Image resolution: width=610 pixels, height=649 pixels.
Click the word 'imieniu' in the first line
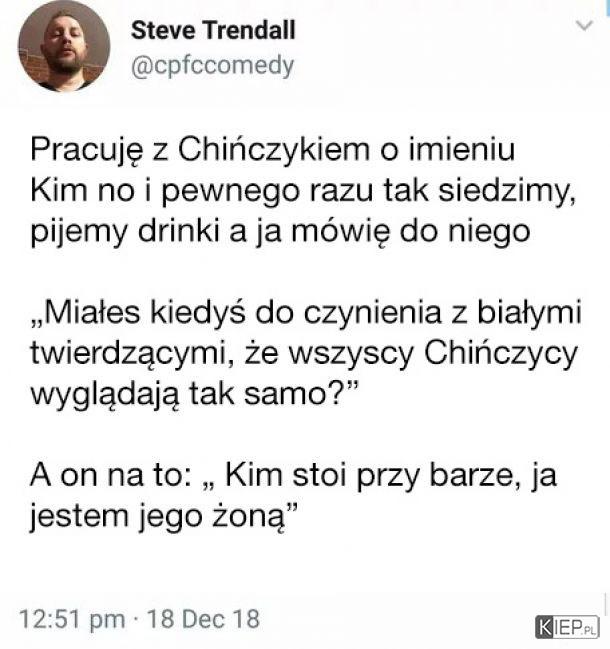tap(462, 149)
